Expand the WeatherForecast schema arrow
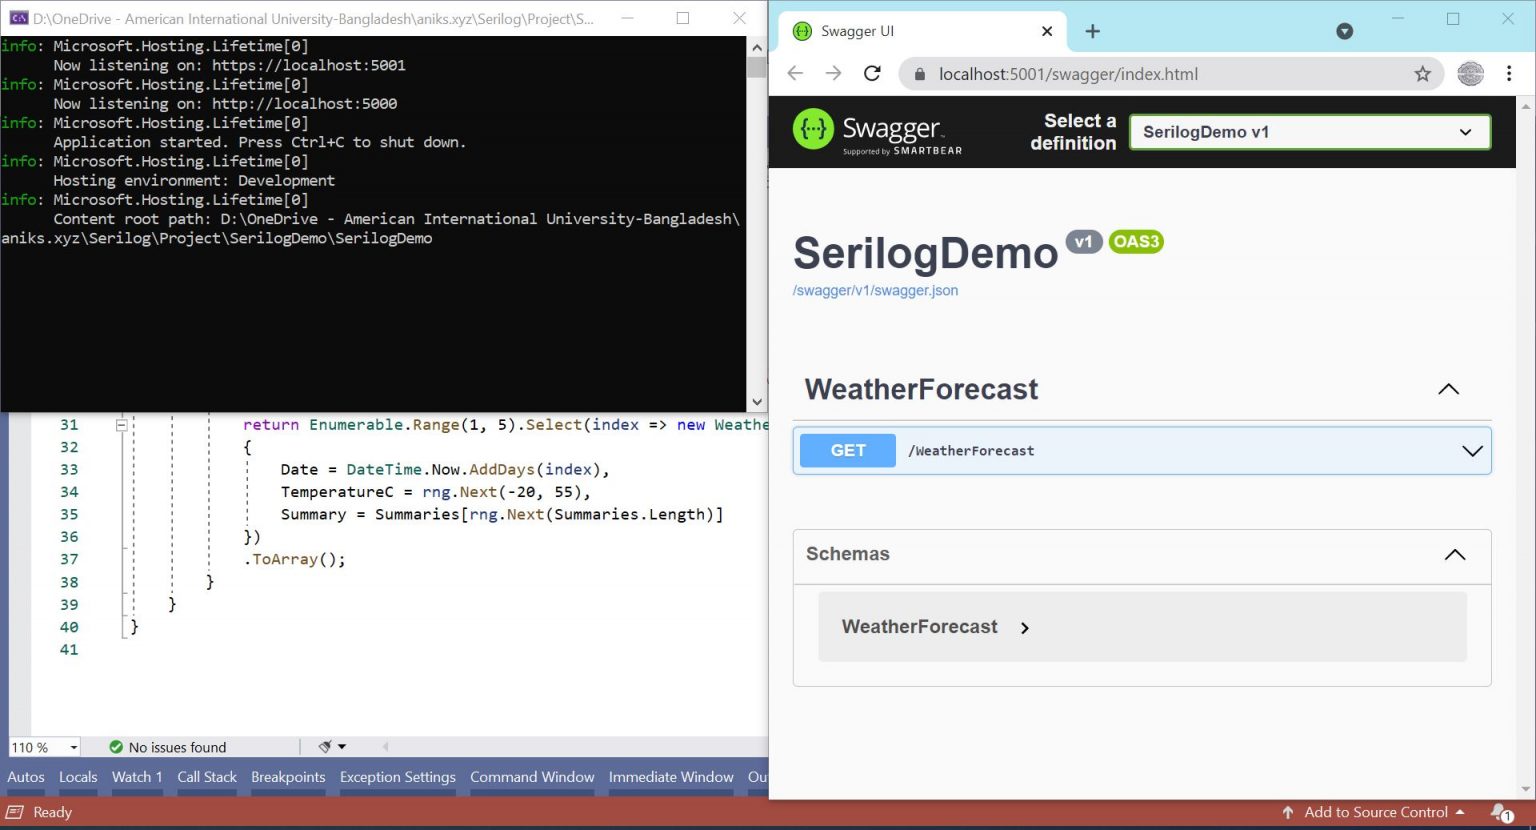The width and height of the screenshot is (1536, 830). [1025, 628]
